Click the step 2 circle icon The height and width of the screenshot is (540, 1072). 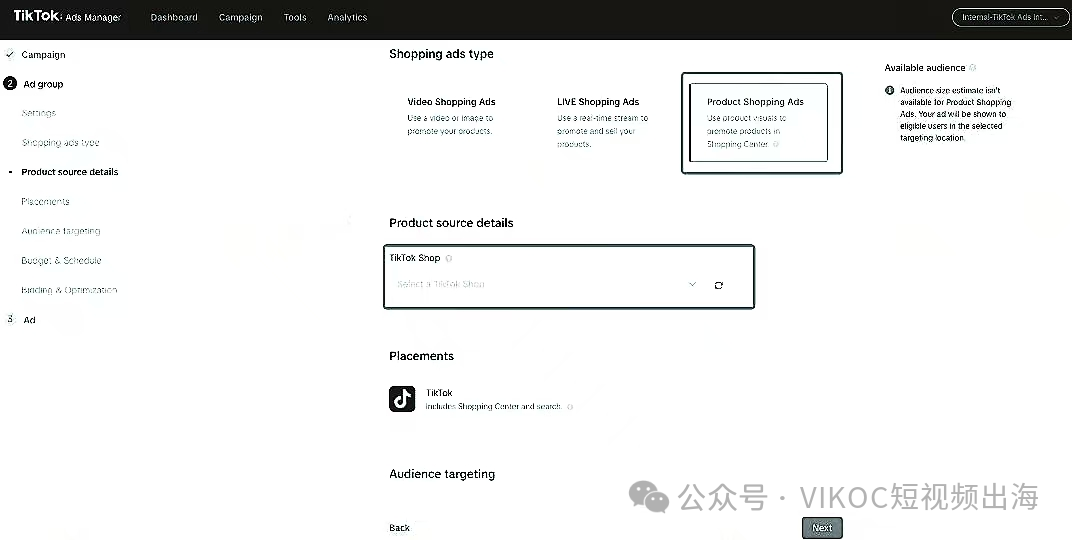click(x=10, y=83)
